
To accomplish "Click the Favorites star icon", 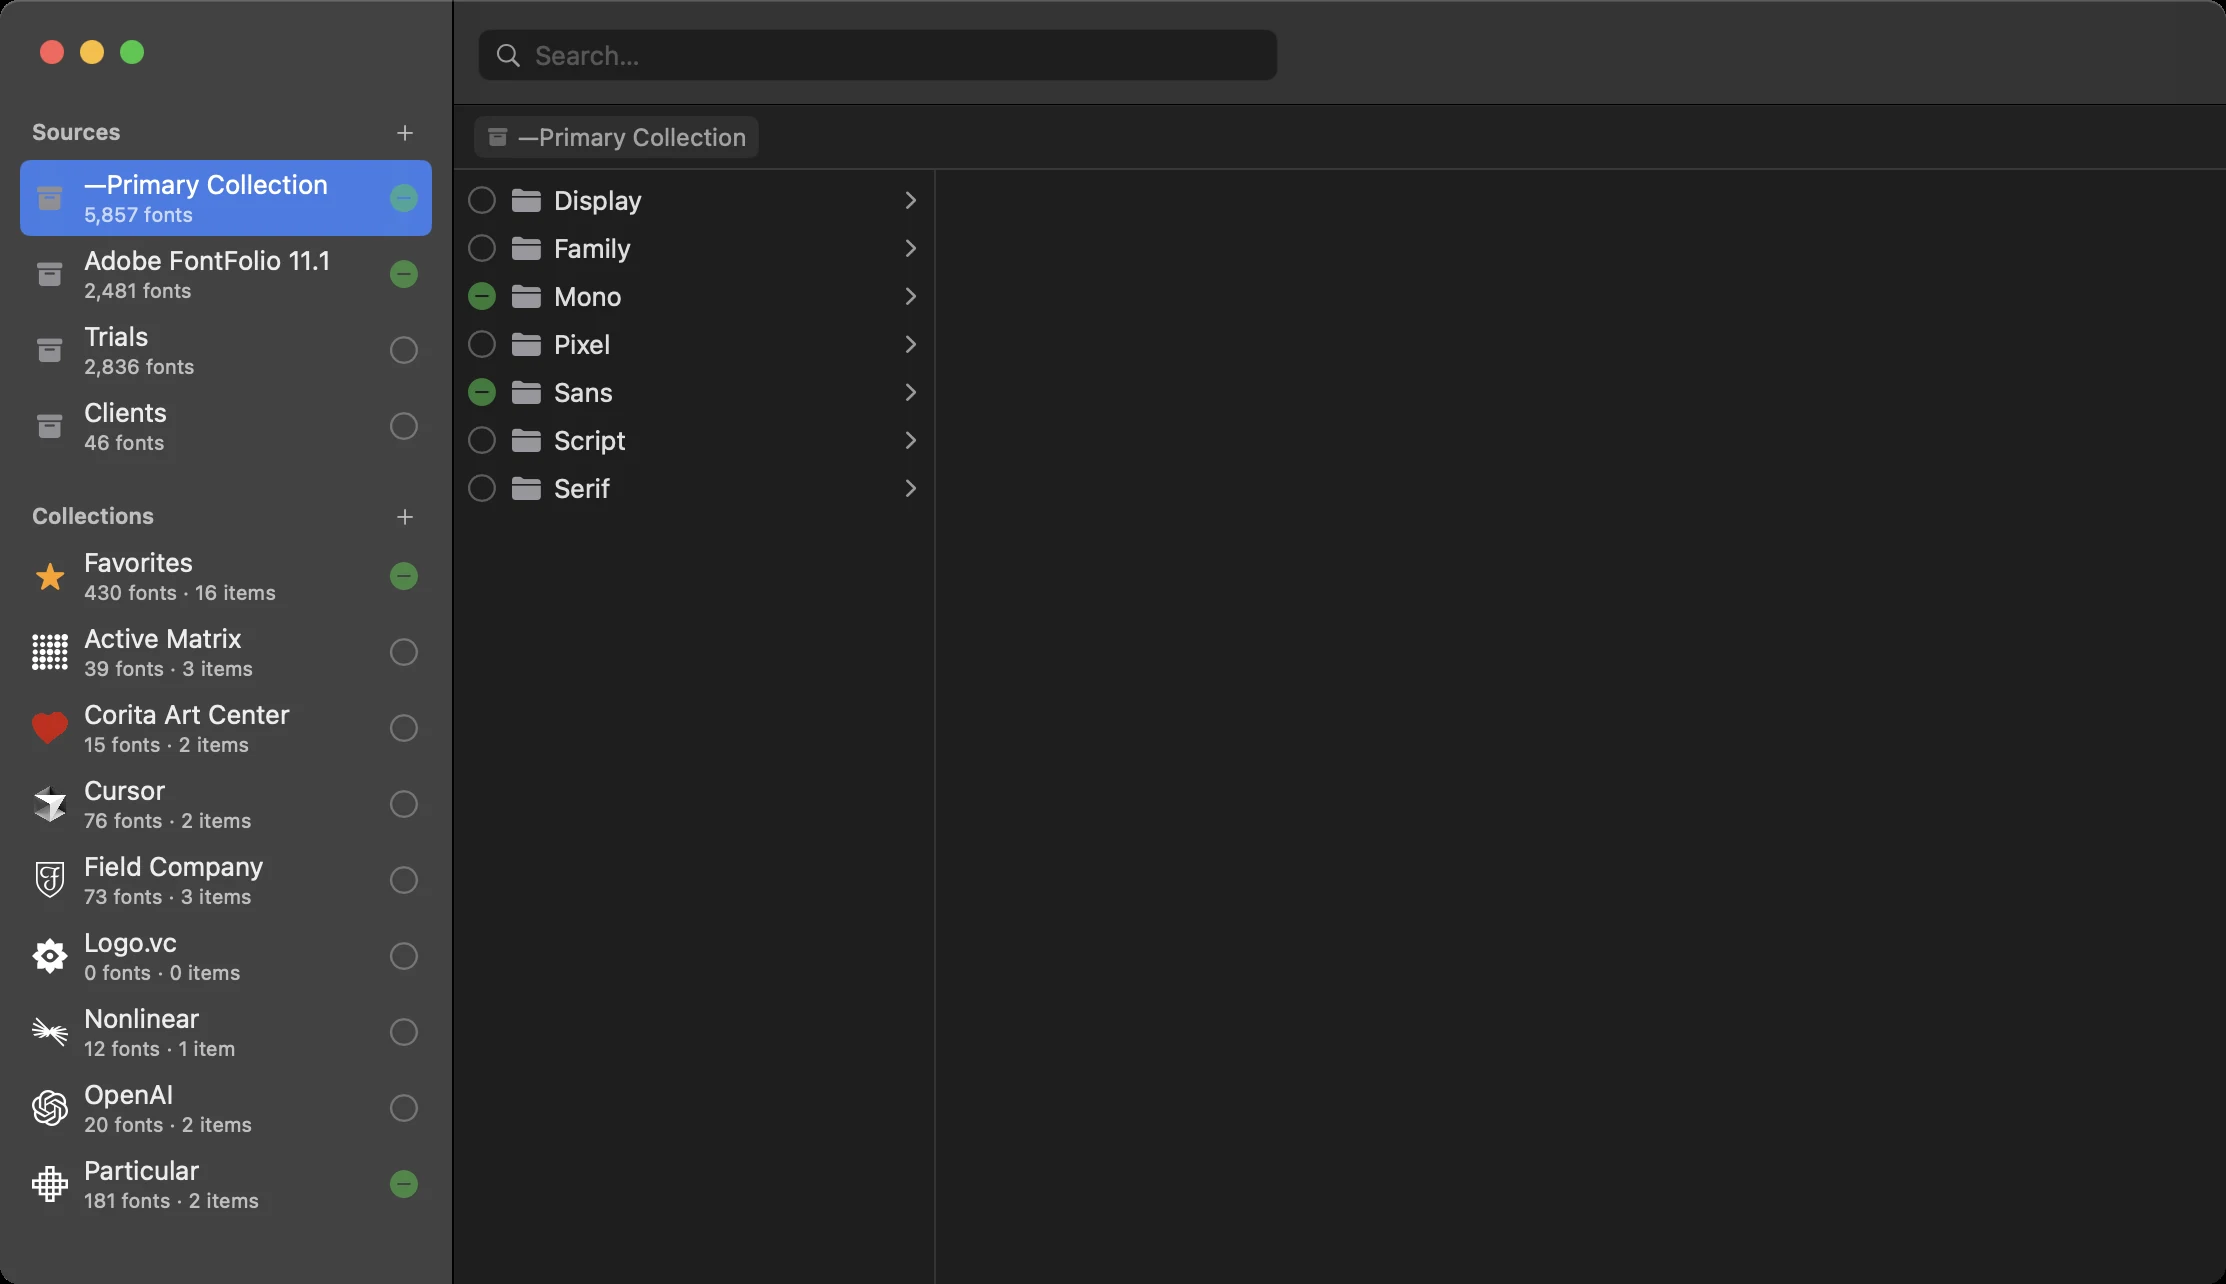I will point(49,576).
